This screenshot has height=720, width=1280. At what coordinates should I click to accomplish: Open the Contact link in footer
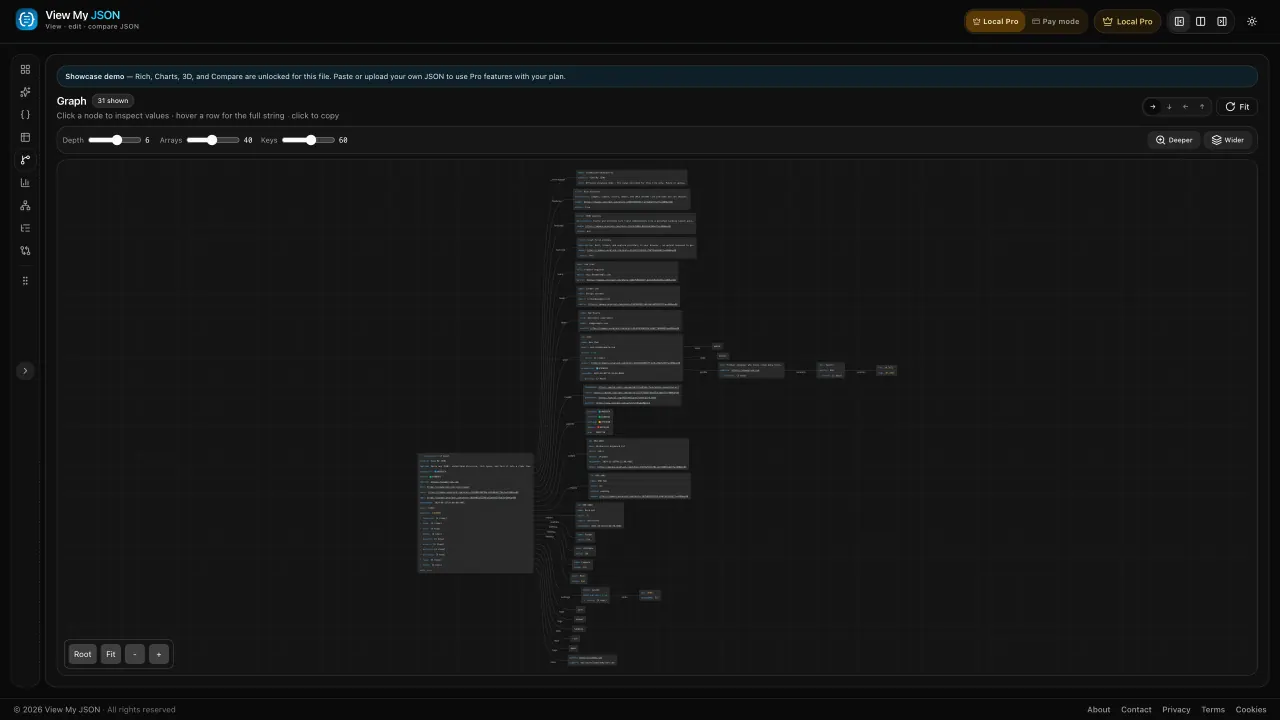pos(1136,710)
